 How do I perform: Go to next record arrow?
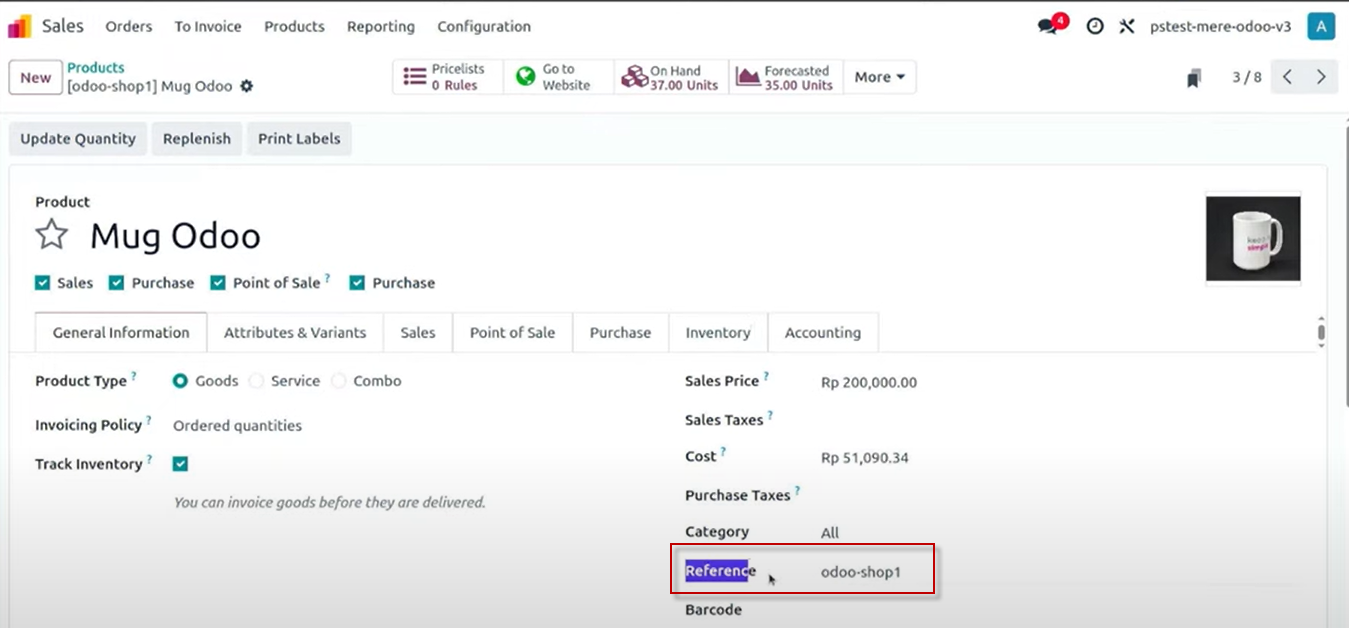pos(1322,77)
